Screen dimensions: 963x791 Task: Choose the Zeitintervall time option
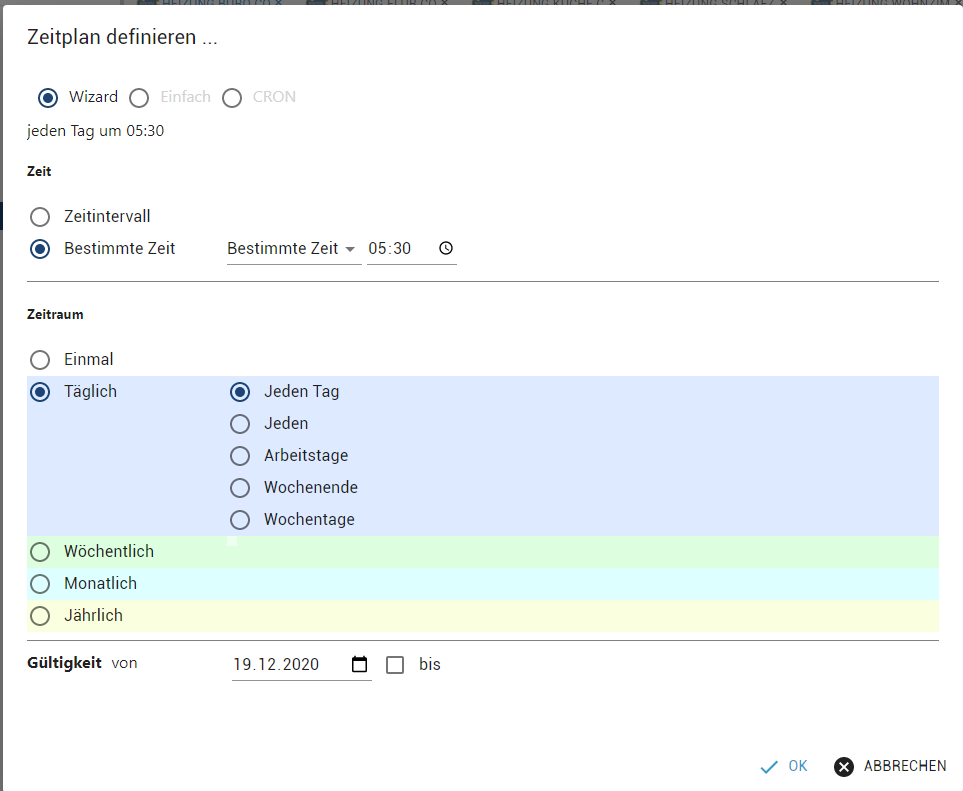(40, 217)
